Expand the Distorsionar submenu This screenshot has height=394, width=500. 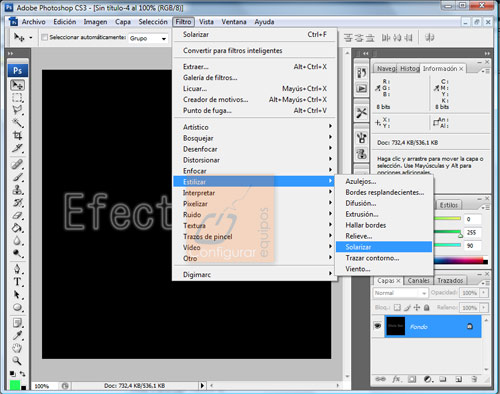pyautogui.click(x=254, y=160)
